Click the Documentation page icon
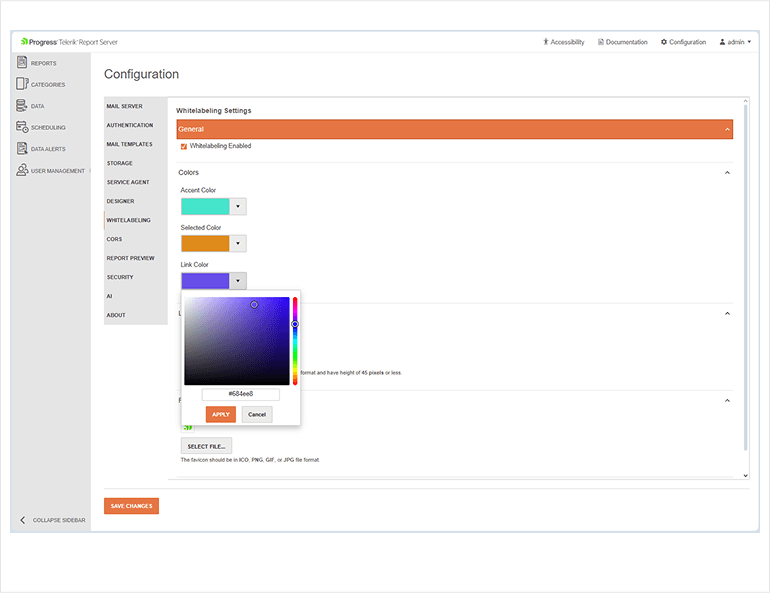The width and height of the screenshot is (770, 593). (601, 42)
